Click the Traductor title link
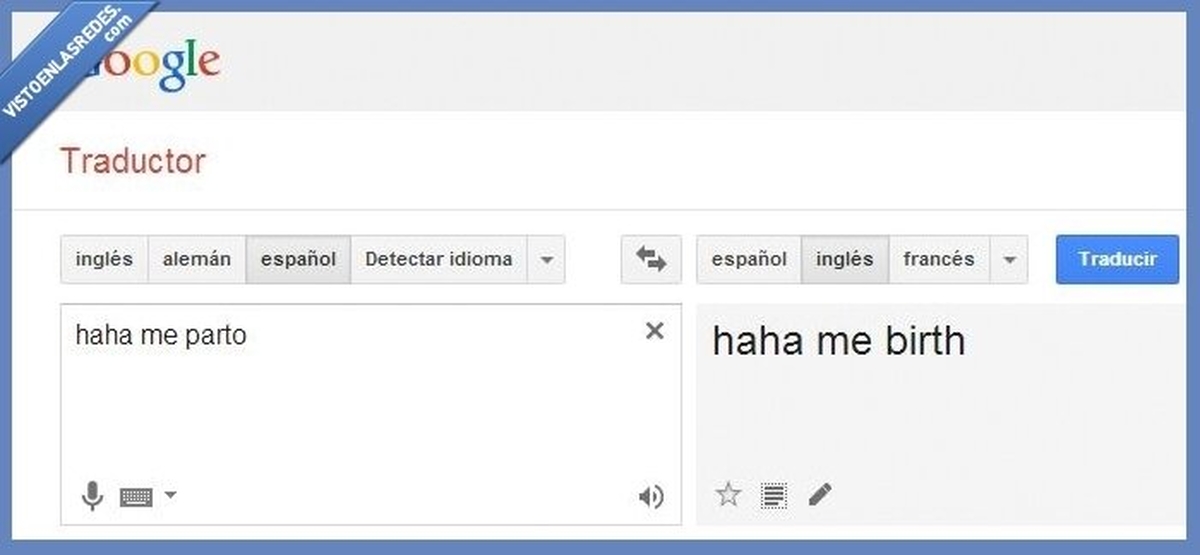 pos(133,161)
